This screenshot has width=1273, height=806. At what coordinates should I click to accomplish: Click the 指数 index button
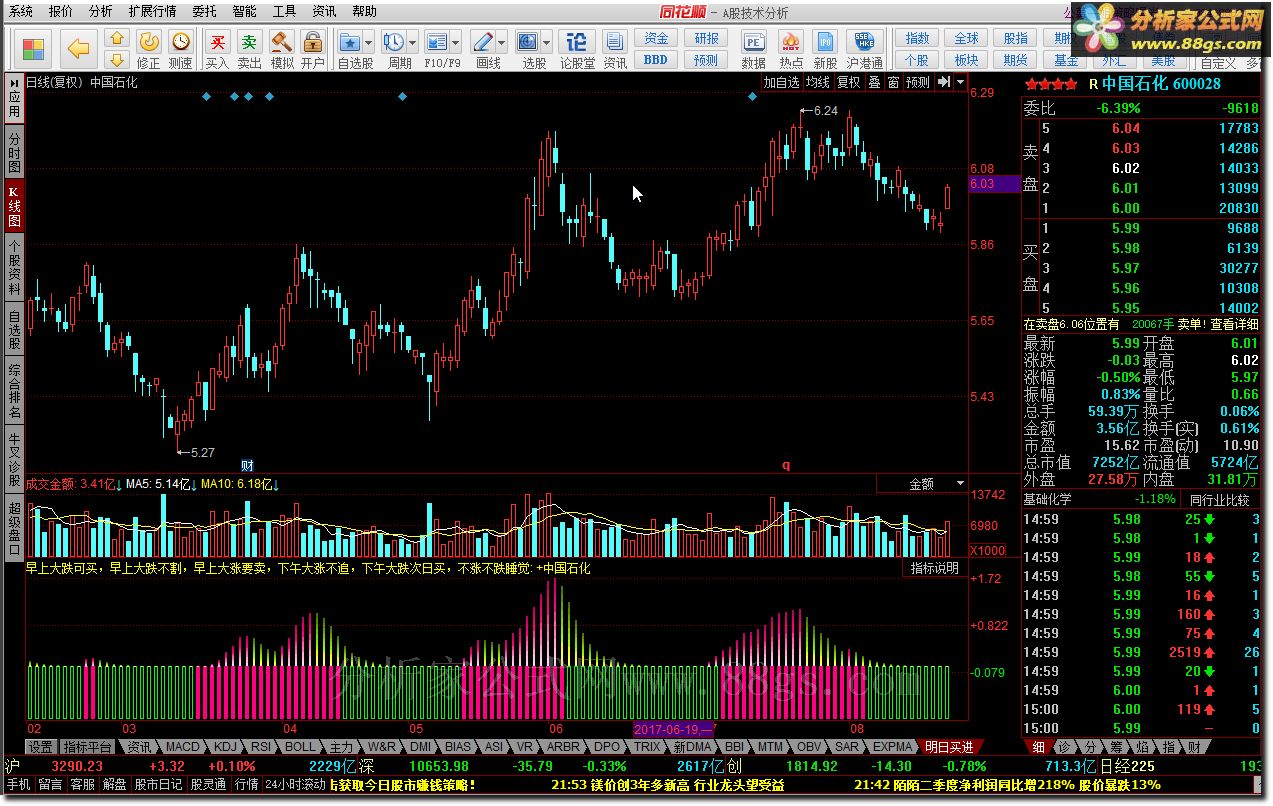click(x=917, y=38)
